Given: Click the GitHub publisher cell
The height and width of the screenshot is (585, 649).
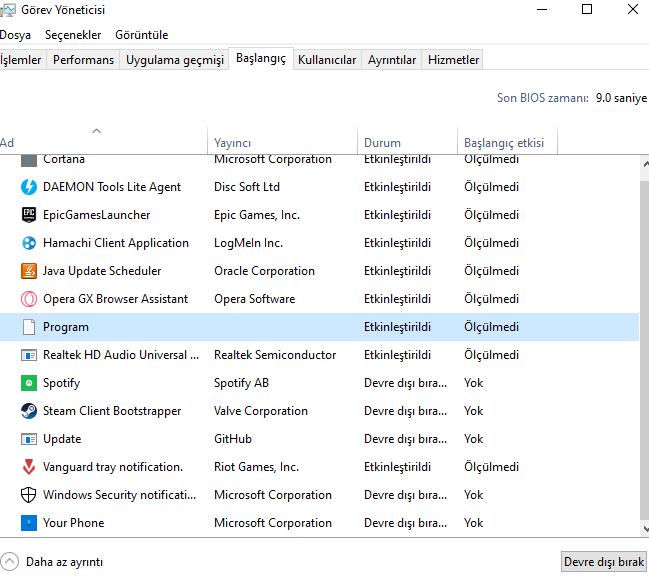Looking at the screenshot, I should pos(233,439).
